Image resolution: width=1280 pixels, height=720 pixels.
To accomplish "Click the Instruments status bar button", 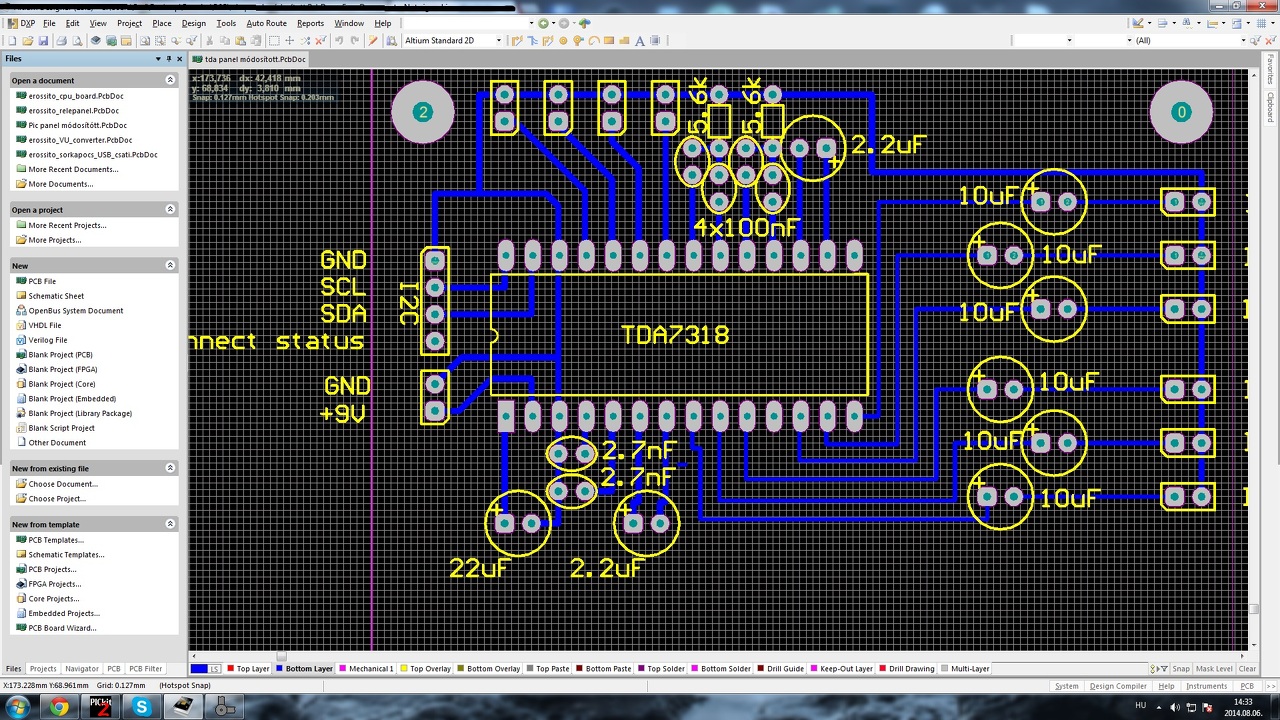I will coord(1206,686).
